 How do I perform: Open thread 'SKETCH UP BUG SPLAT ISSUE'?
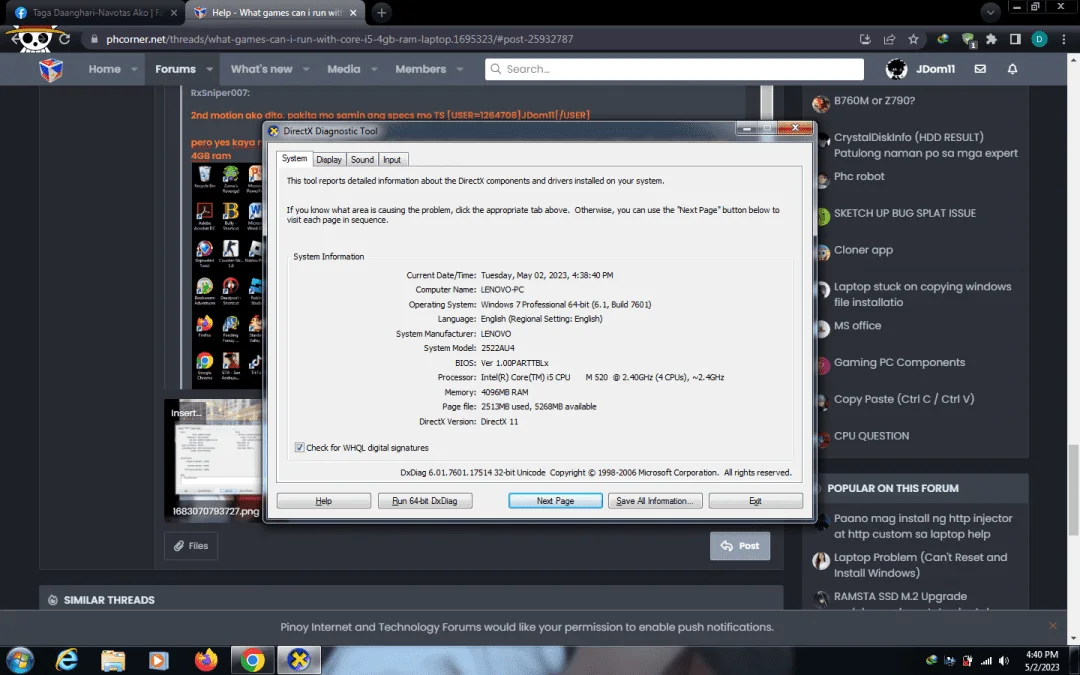coord(904,213)
